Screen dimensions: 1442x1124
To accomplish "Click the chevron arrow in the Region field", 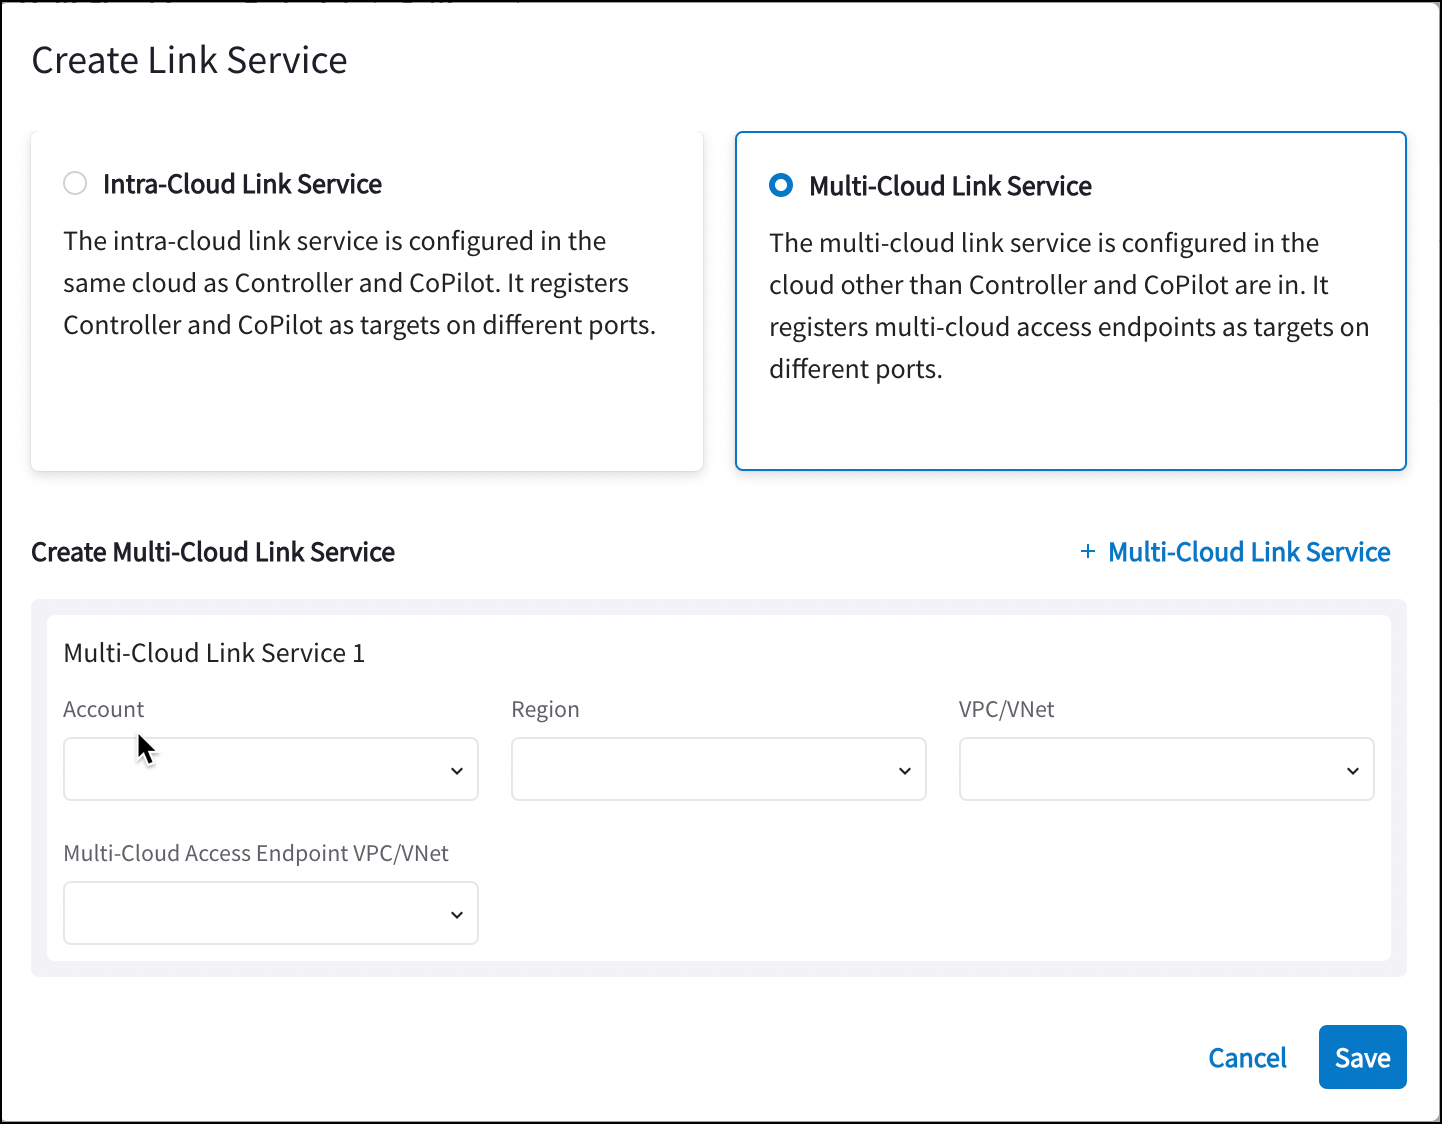I will pos(905,770).
